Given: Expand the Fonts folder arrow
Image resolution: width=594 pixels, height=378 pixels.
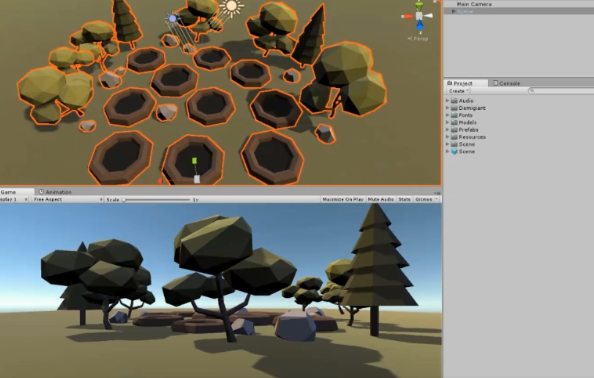Looking at the screenshot, I should point(447,115).
